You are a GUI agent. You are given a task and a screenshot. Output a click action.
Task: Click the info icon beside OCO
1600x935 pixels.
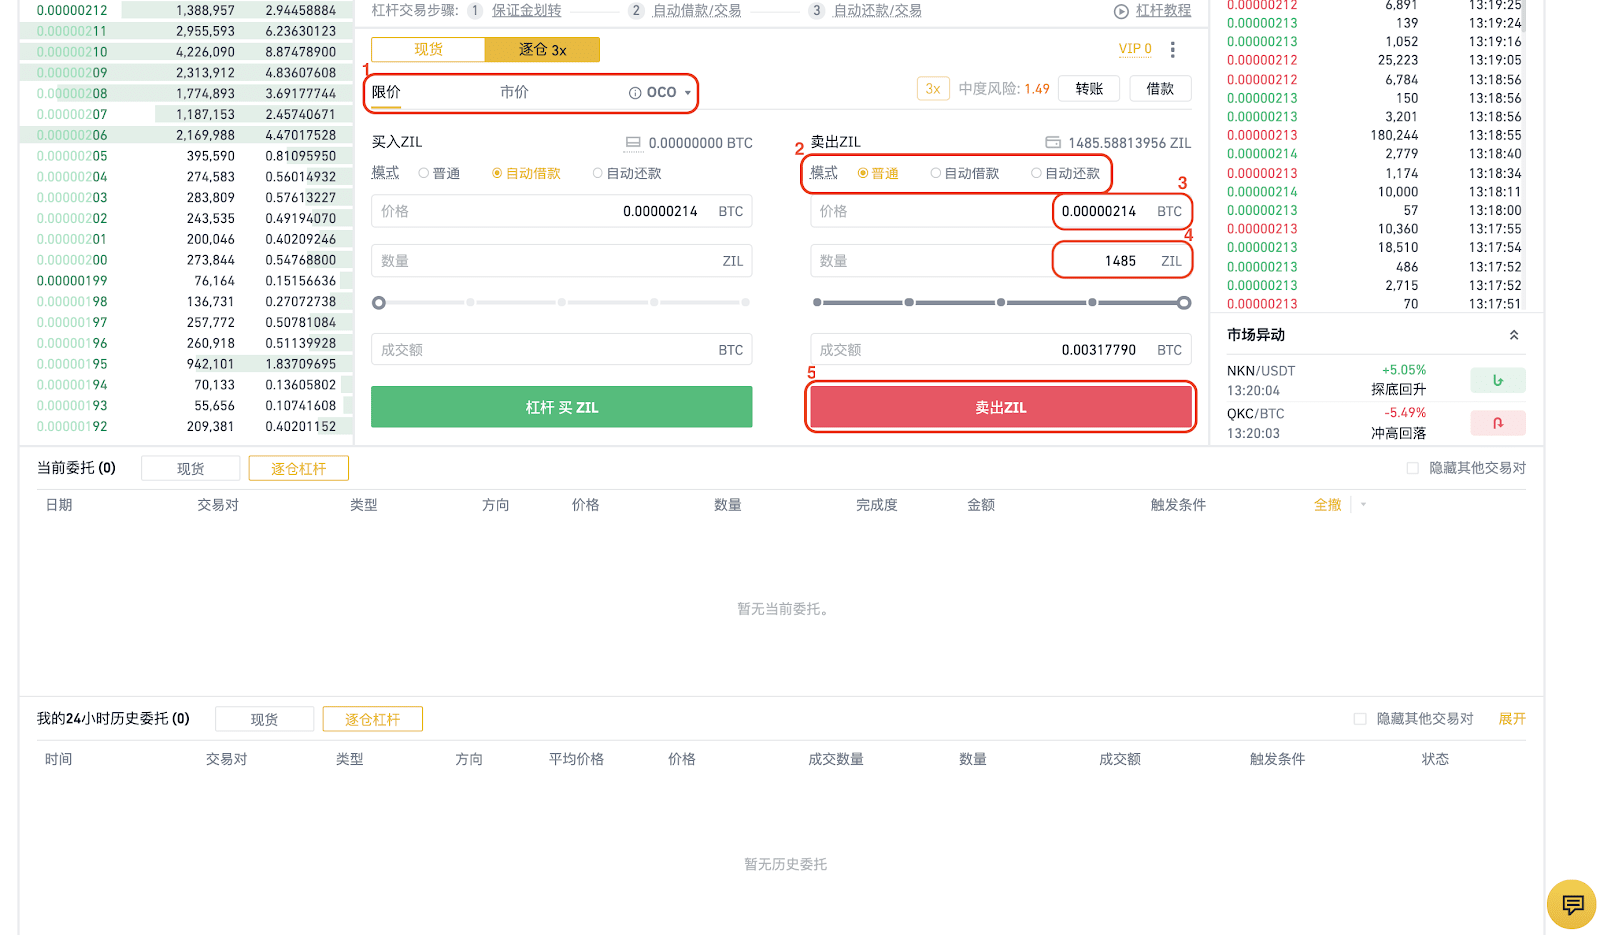coord(636,91)
